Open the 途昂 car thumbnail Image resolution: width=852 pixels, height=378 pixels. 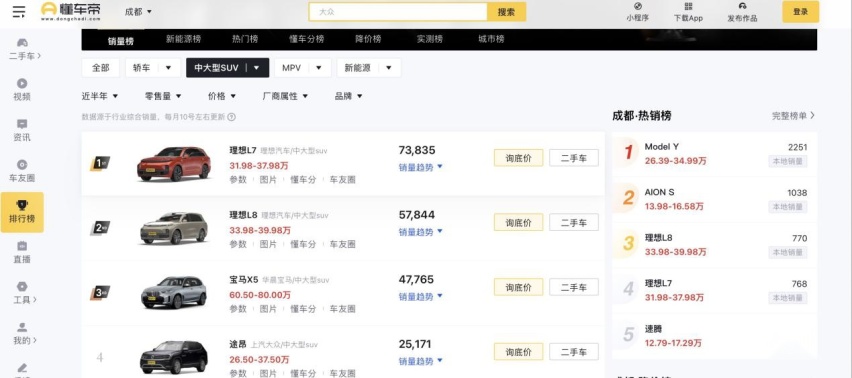click(173, 357)
